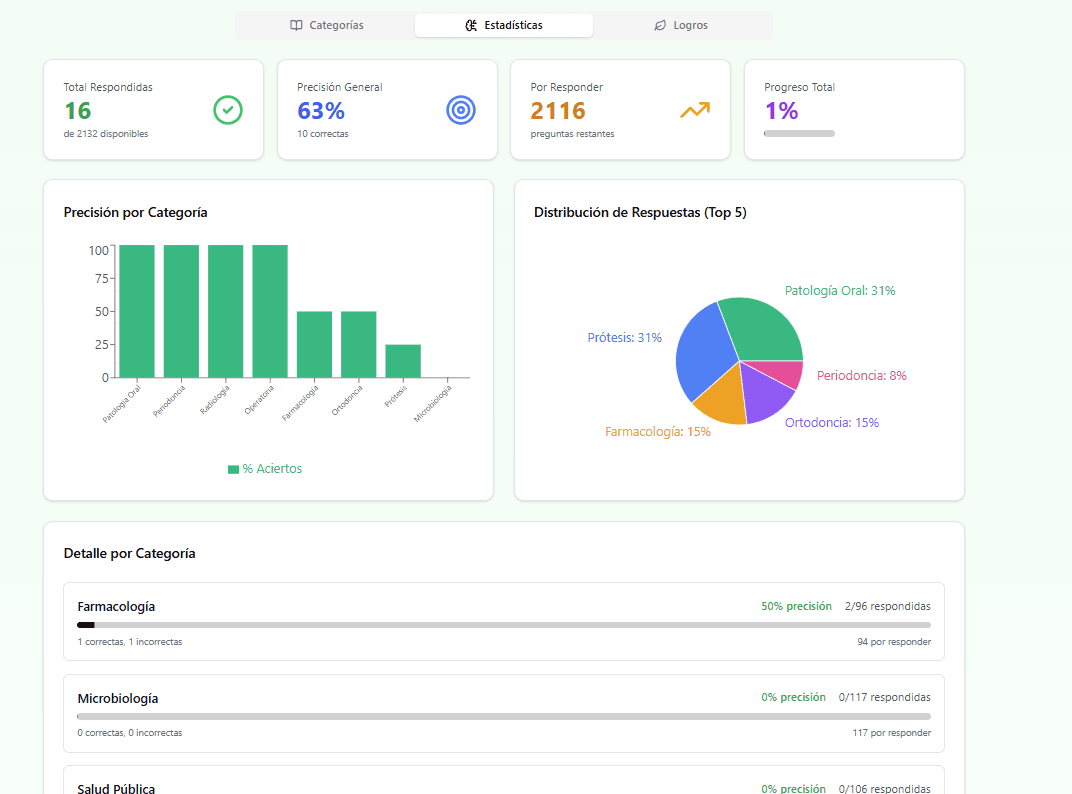Click '94 por responder' text
The image size is (1072, 794).
(x=894, y=641)
